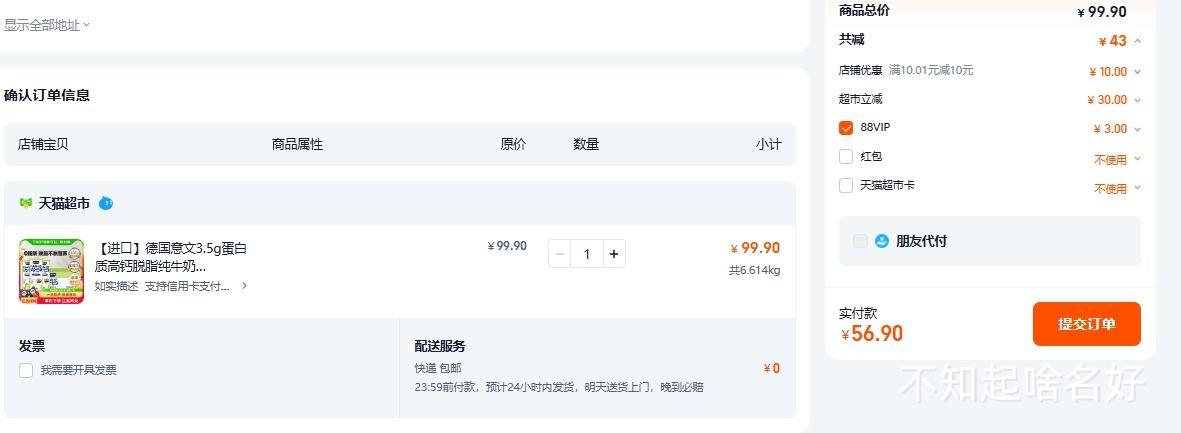This screenshot has width=1181, height=433.
Task: Expand 店铺优惠 ¥10.00 dropdown arrow
Action: tap(1137, 72)
